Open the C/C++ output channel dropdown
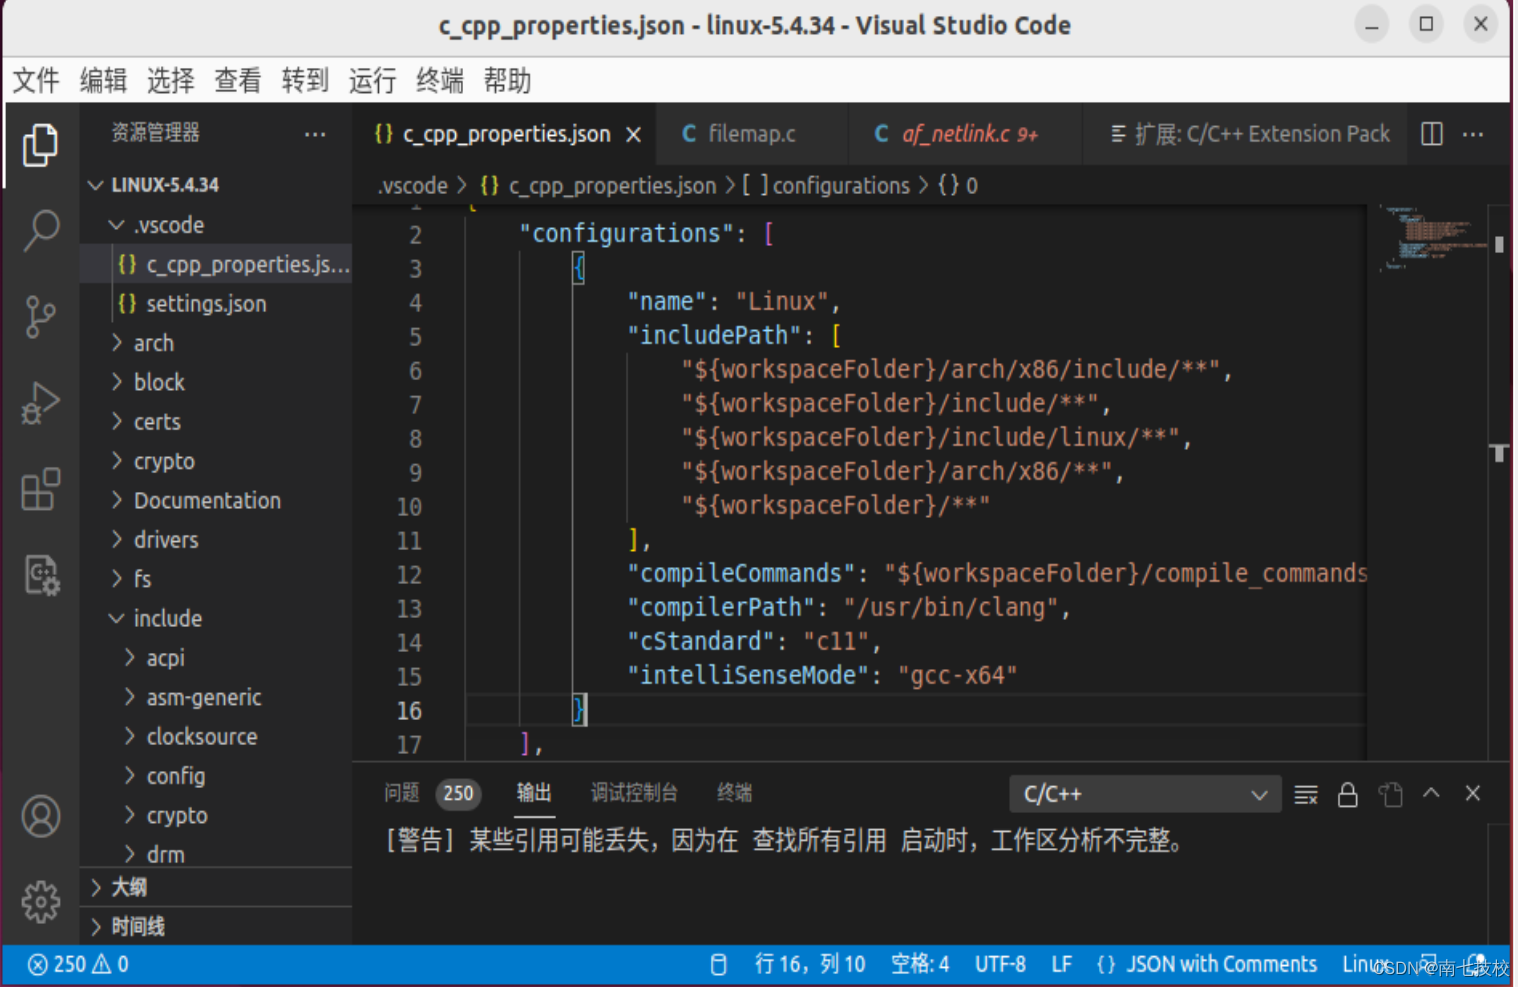 pyautogui.click(x=1144, y=793)
